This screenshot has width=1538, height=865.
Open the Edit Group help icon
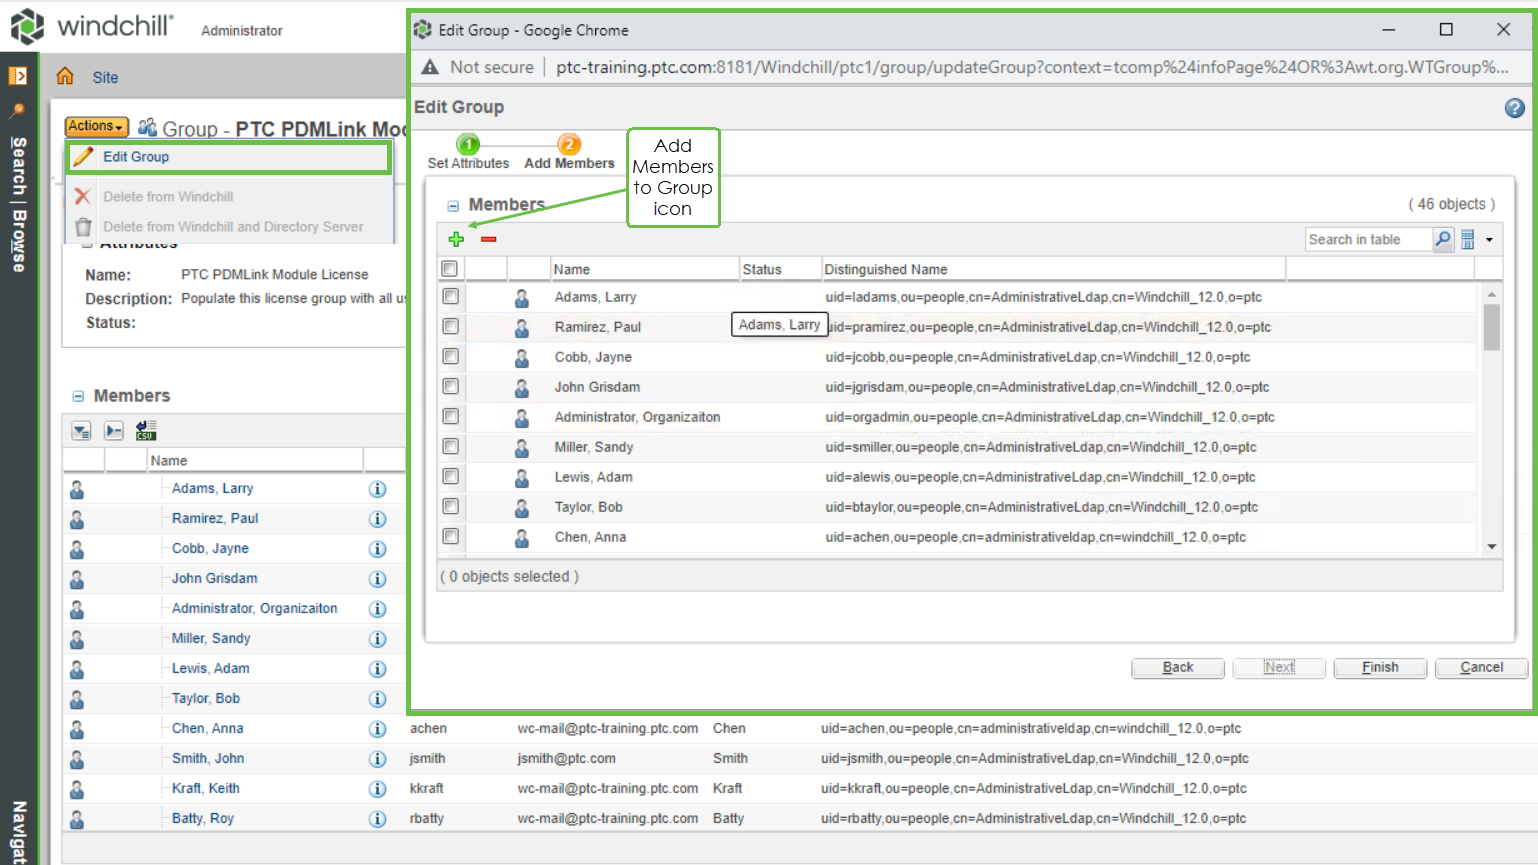pos(1515,108)
